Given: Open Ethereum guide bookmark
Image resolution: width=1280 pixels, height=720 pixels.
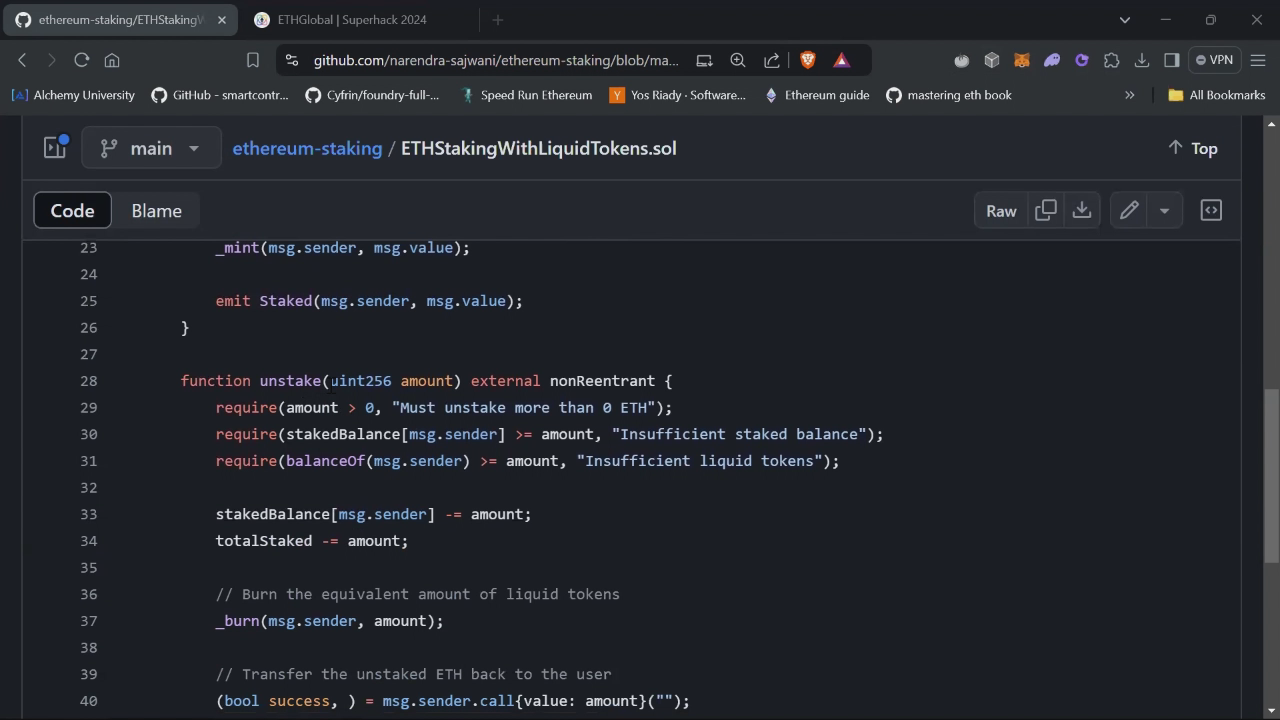Looking at the screenshot, I should (816, 95).
